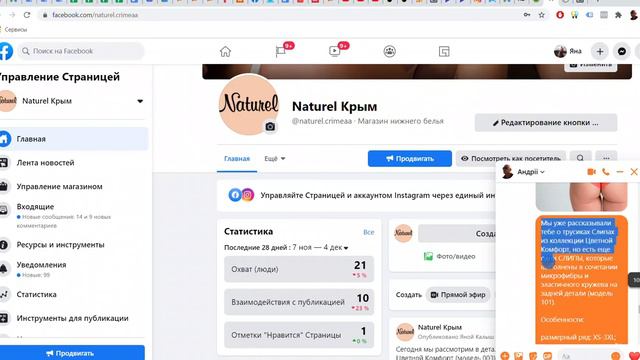This screenshot has width=640, height=360.
Task: Click Фото/видео icon in create post
Action: (x=428, y=256)
